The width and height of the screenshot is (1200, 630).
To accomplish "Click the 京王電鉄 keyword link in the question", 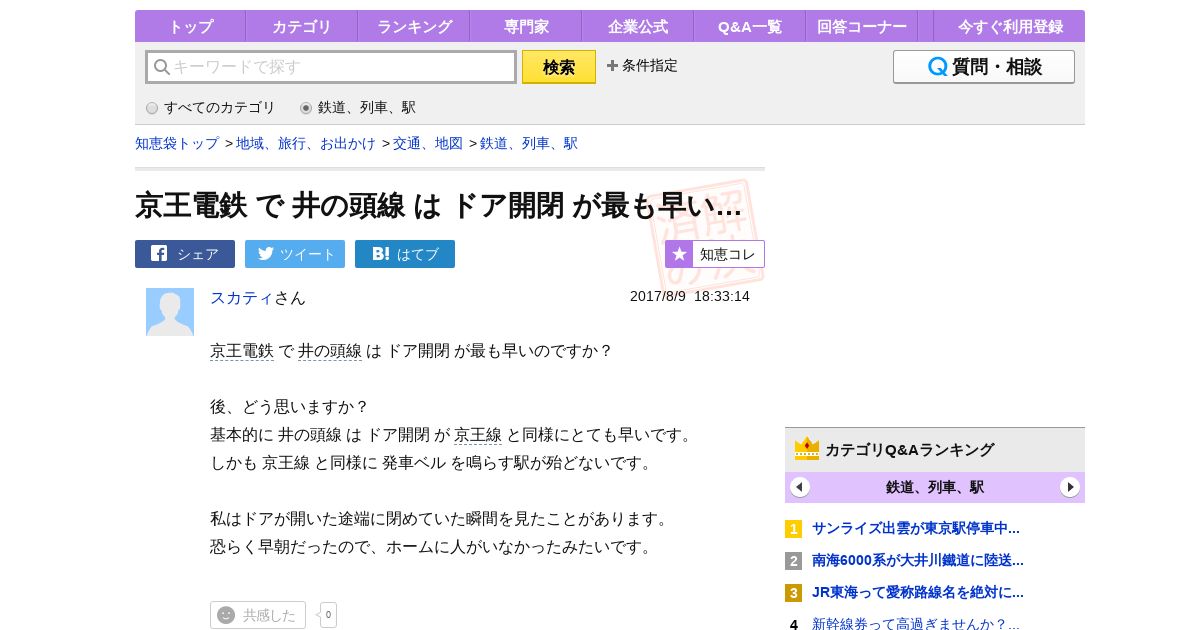I will coord(242,351).
